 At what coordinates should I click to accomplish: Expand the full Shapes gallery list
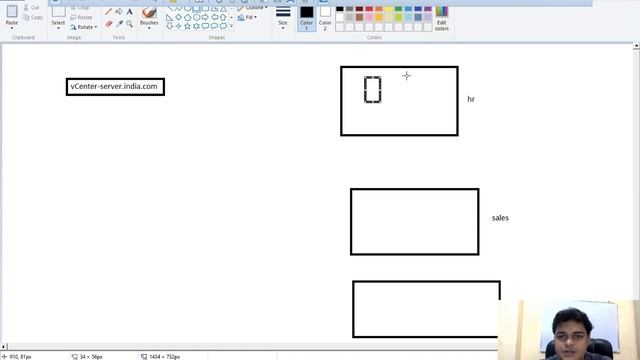(231, 26)
